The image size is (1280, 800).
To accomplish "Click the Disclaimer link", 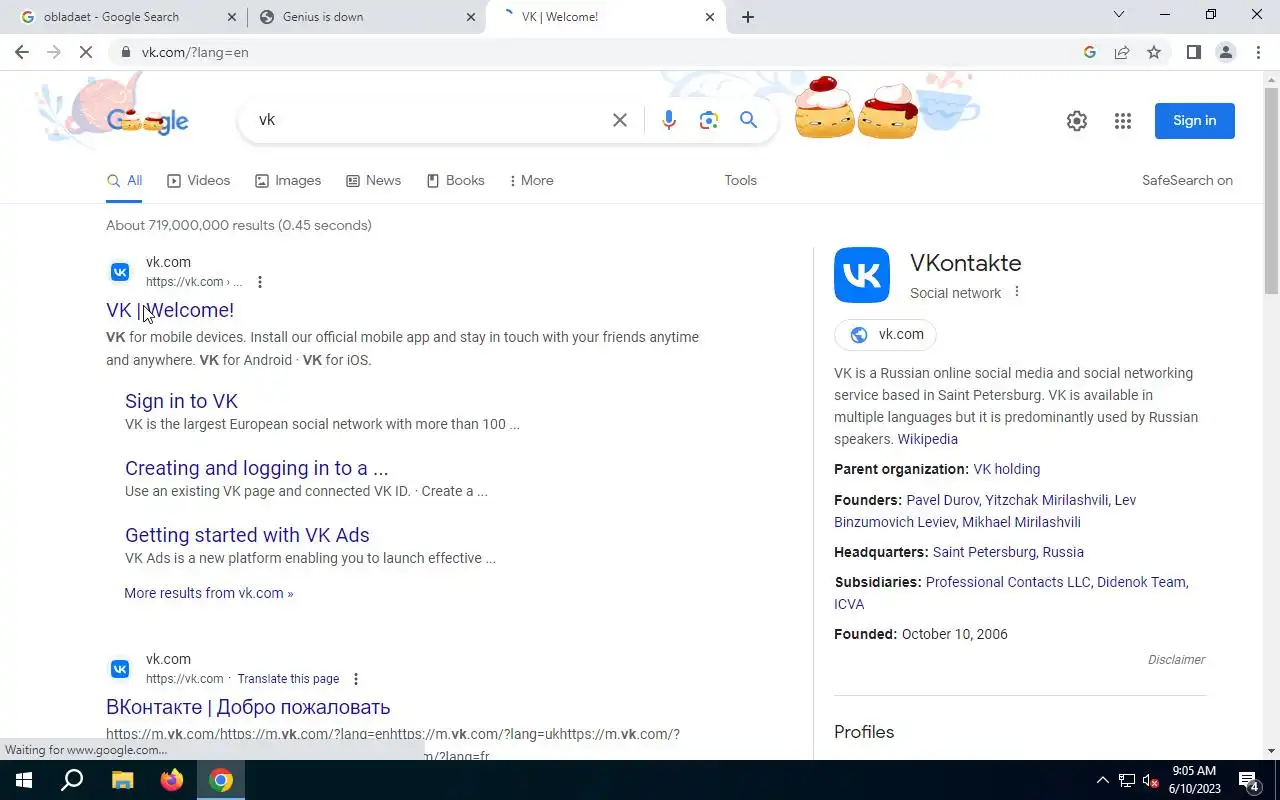I will pos(1176,660).
